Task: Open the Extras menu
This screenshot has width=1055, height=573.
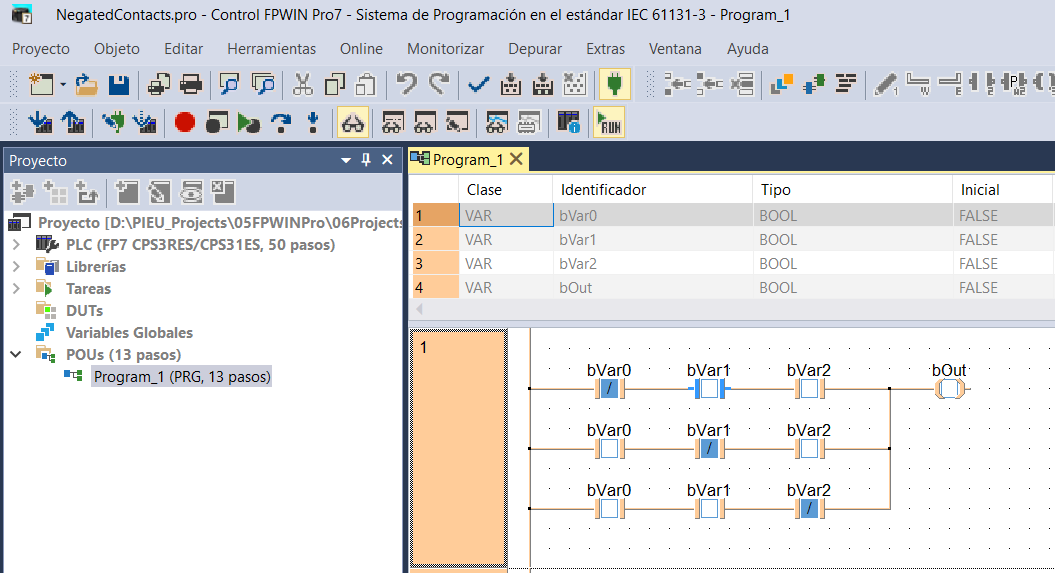Action: click(605, 49)
